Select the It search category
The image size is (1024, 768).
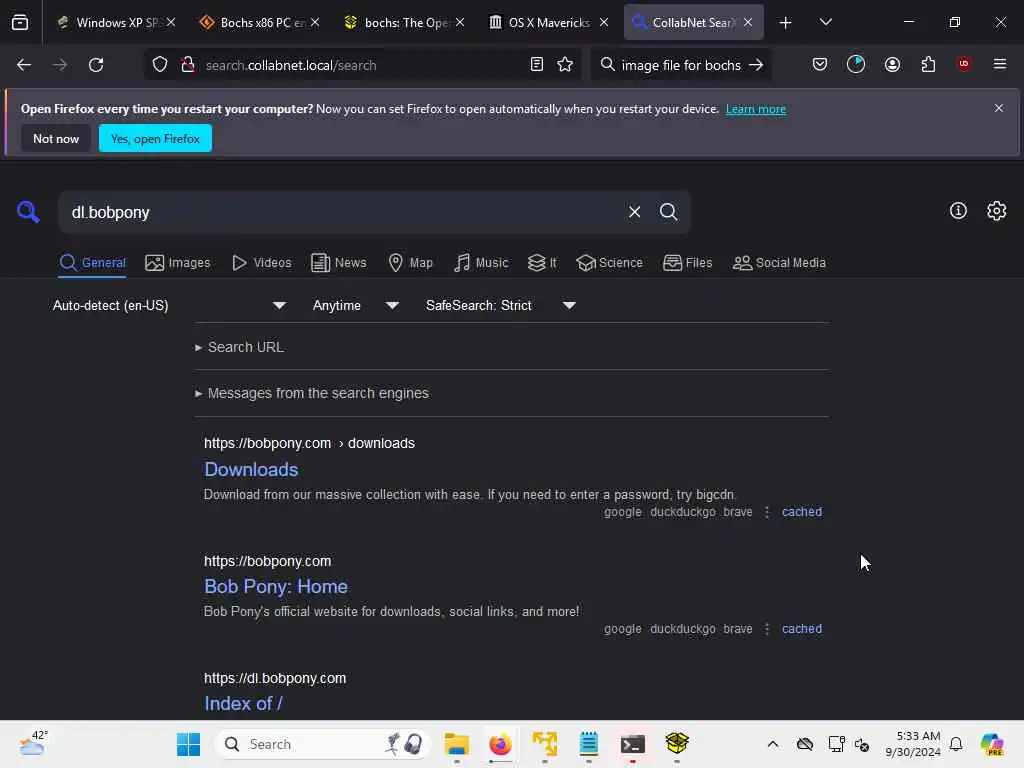[542, 263]
